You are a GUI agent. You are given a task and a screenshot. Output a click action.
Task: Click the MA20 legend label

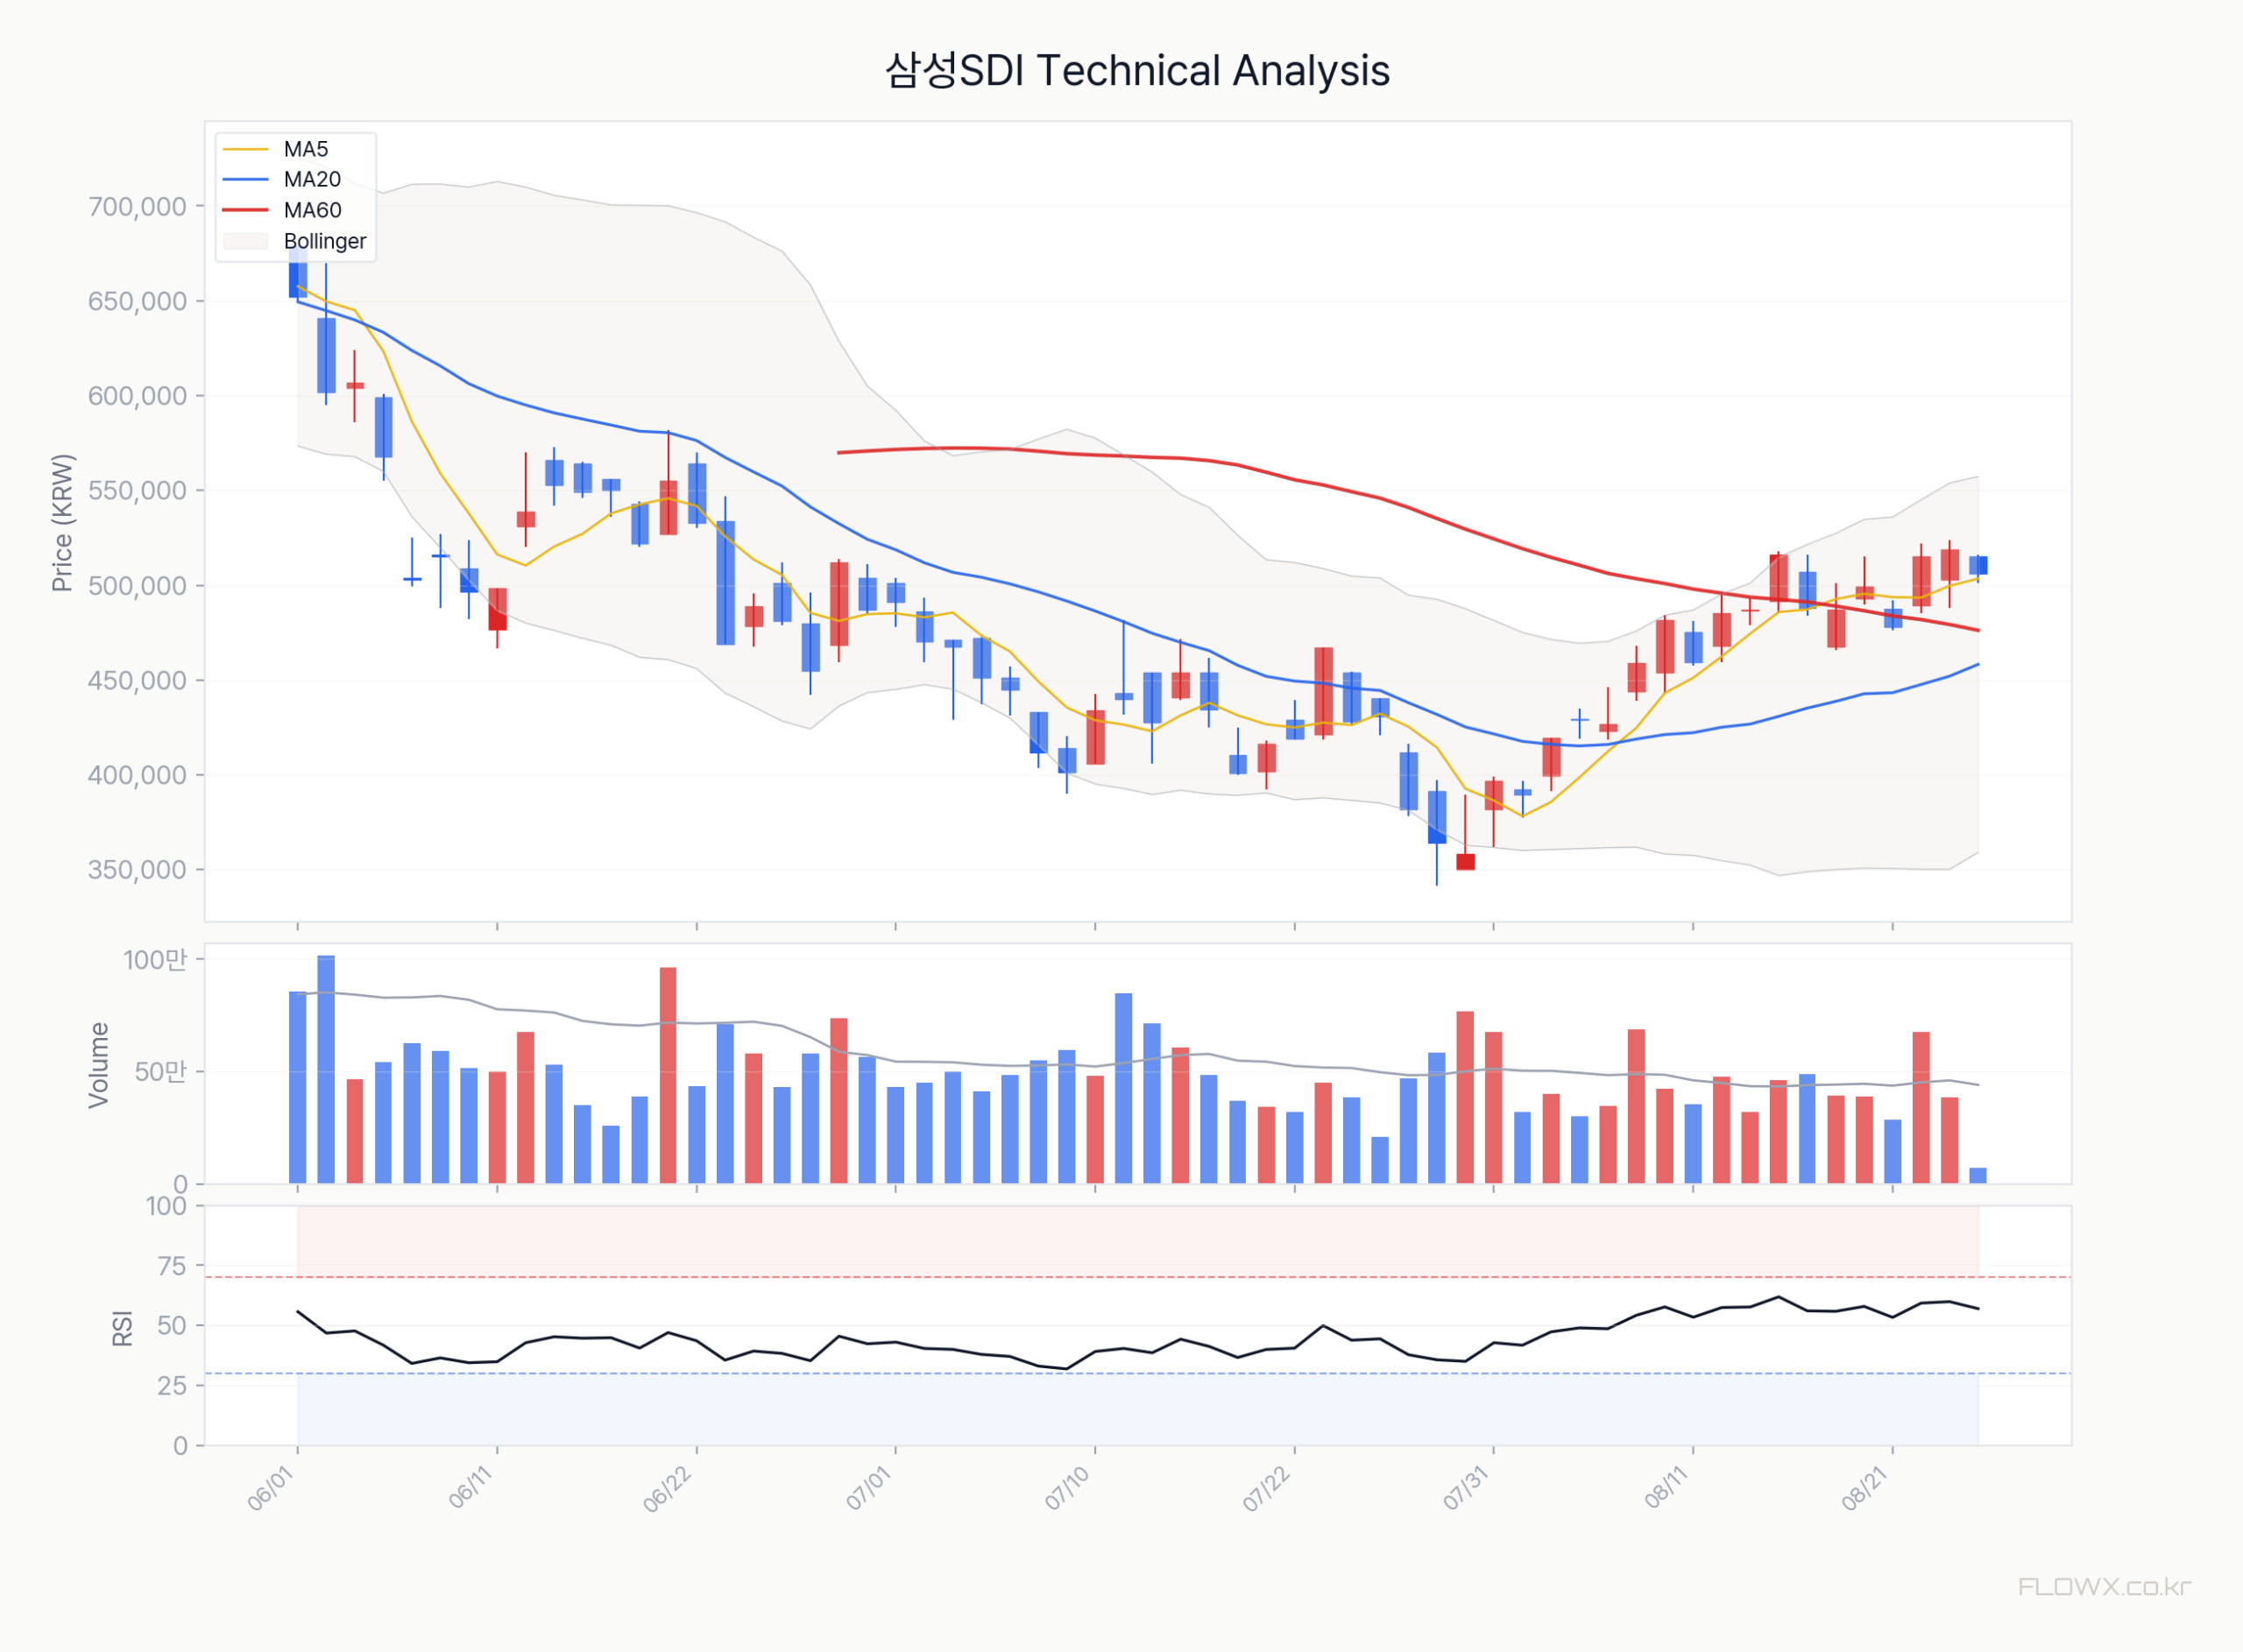click(312, 180)
